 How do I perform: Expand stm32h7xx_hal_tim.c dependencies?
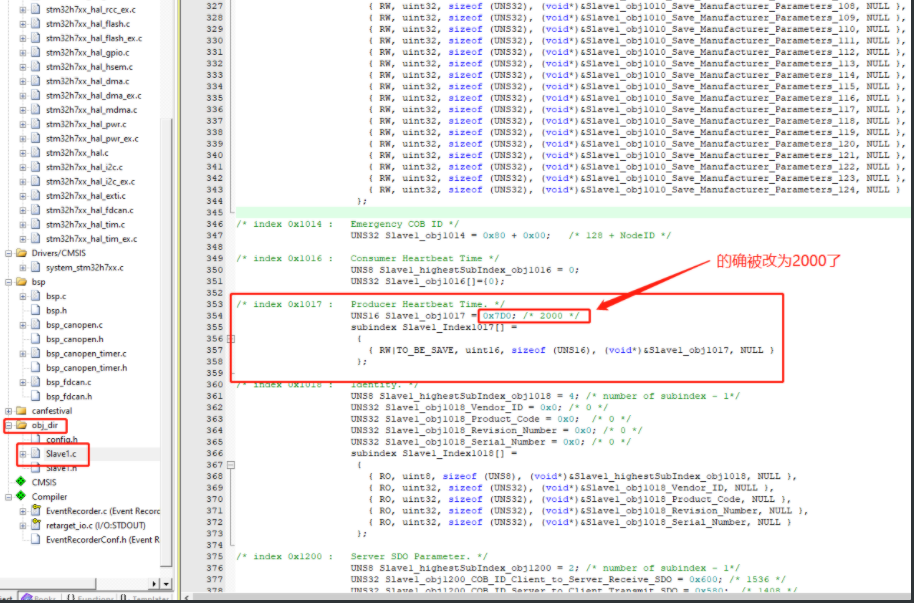[x=23, y=225]
